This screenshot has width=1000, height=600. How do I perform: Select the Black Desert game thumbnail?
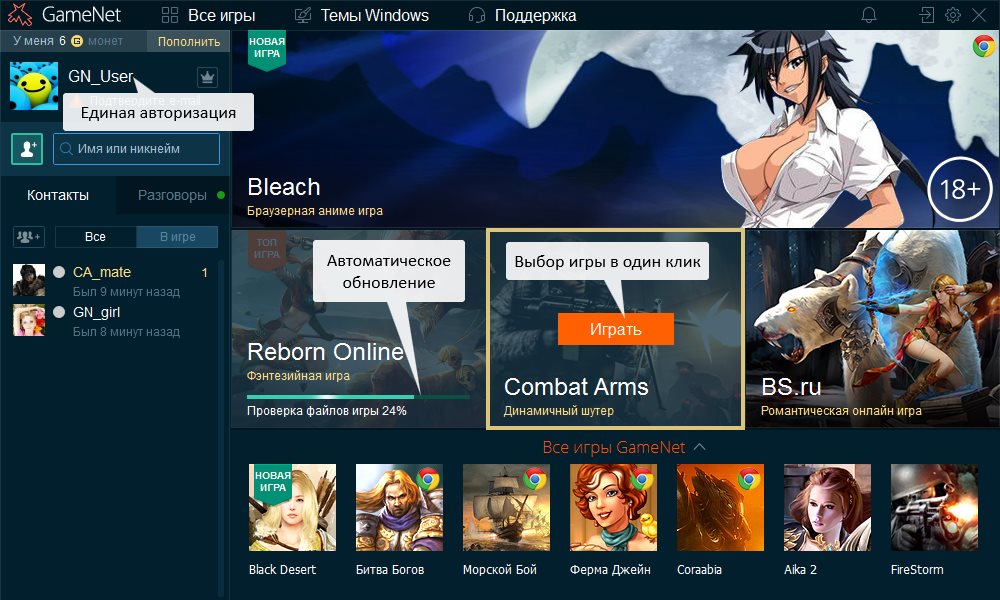[x=292, y=508]
